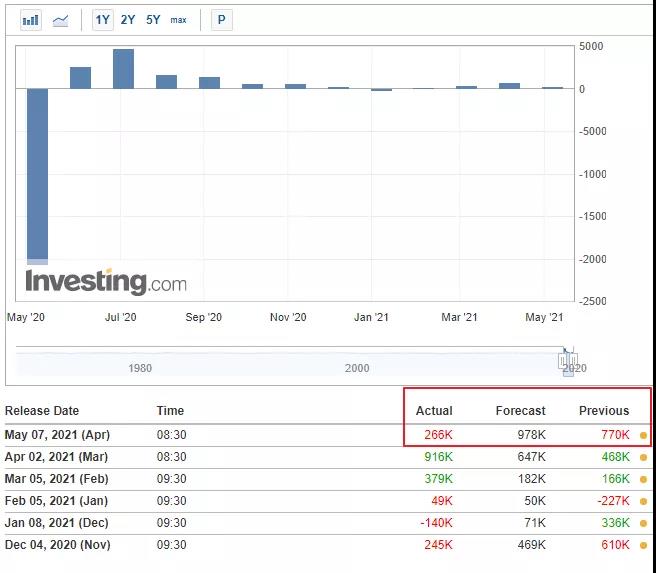Select the max time range
This screenshot has width=656, height=573.
pyautogui.click(x=178, y=20)
